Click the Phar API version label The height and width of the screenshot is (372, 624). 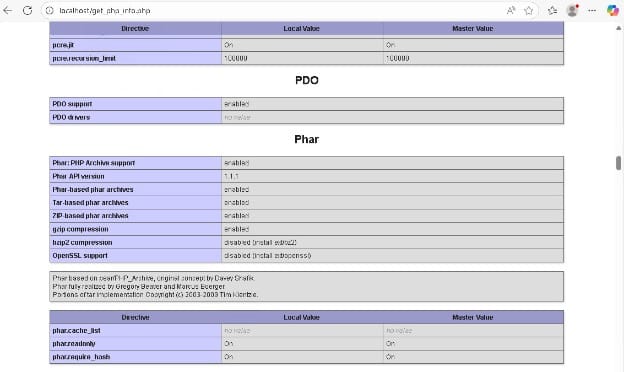coord(78,176)
